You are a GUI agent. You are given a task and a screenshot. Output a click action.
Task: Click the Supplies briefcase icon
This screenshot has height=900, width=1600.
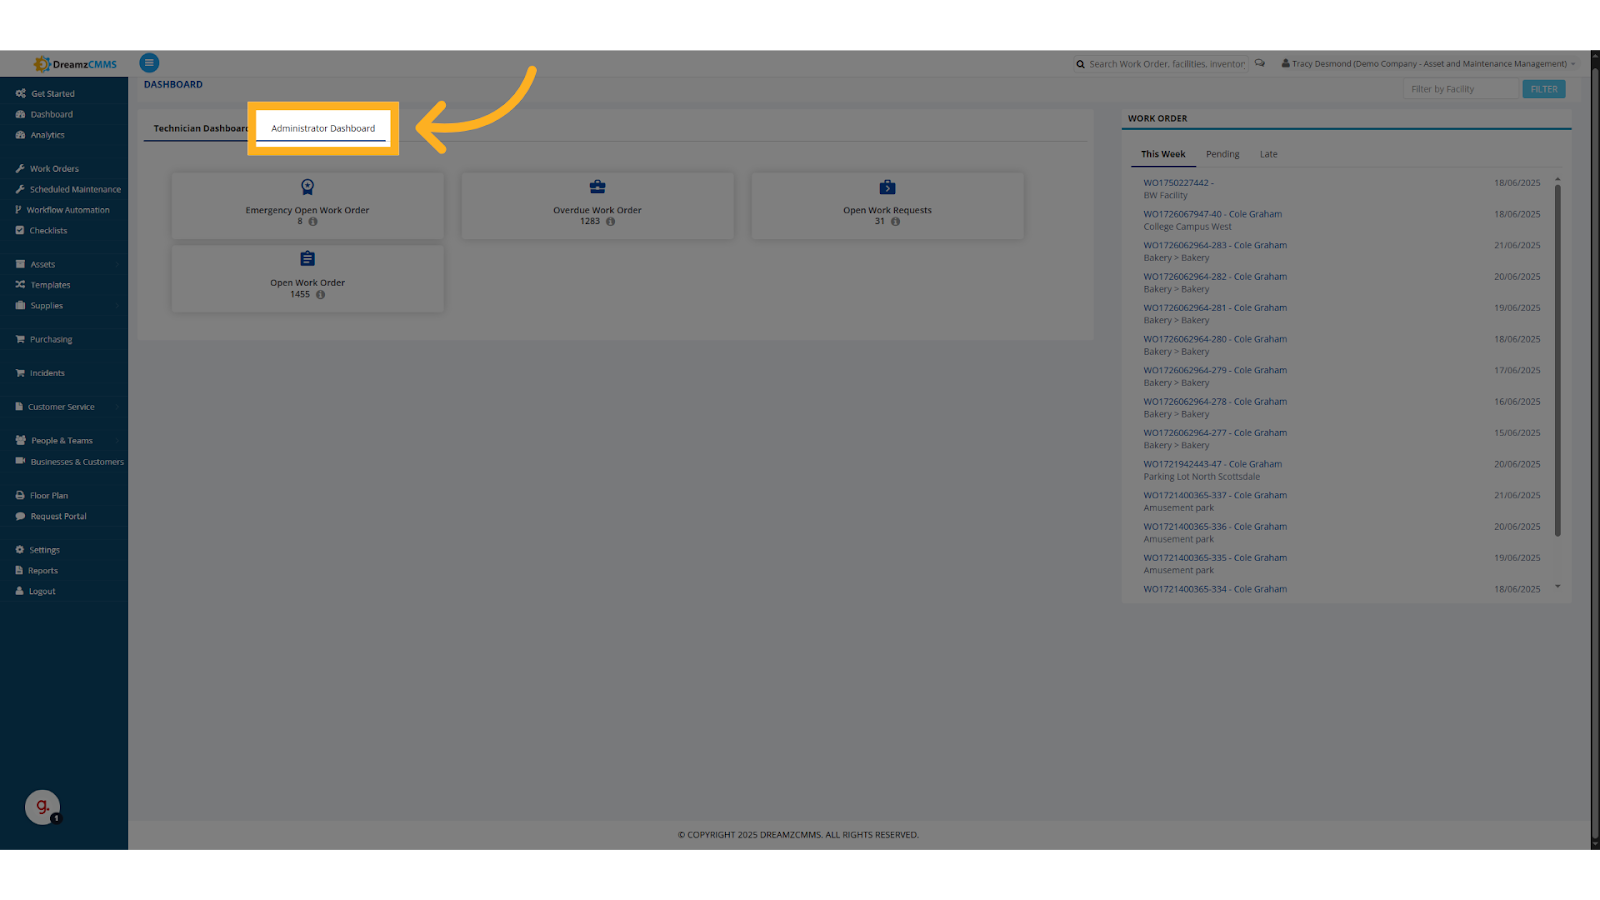tap(20, 305)
